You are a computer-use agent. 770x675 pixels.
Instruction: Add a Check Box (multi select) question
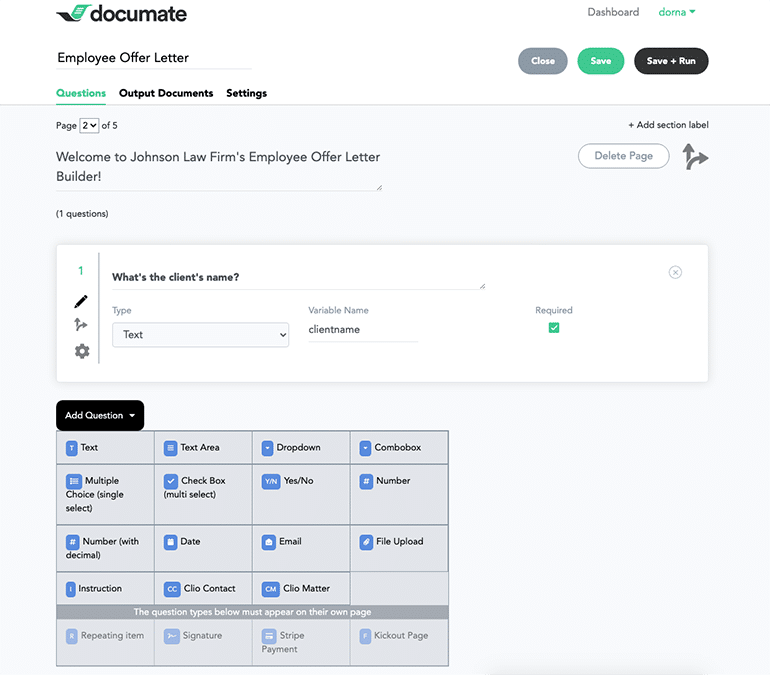tap(203, 494)
